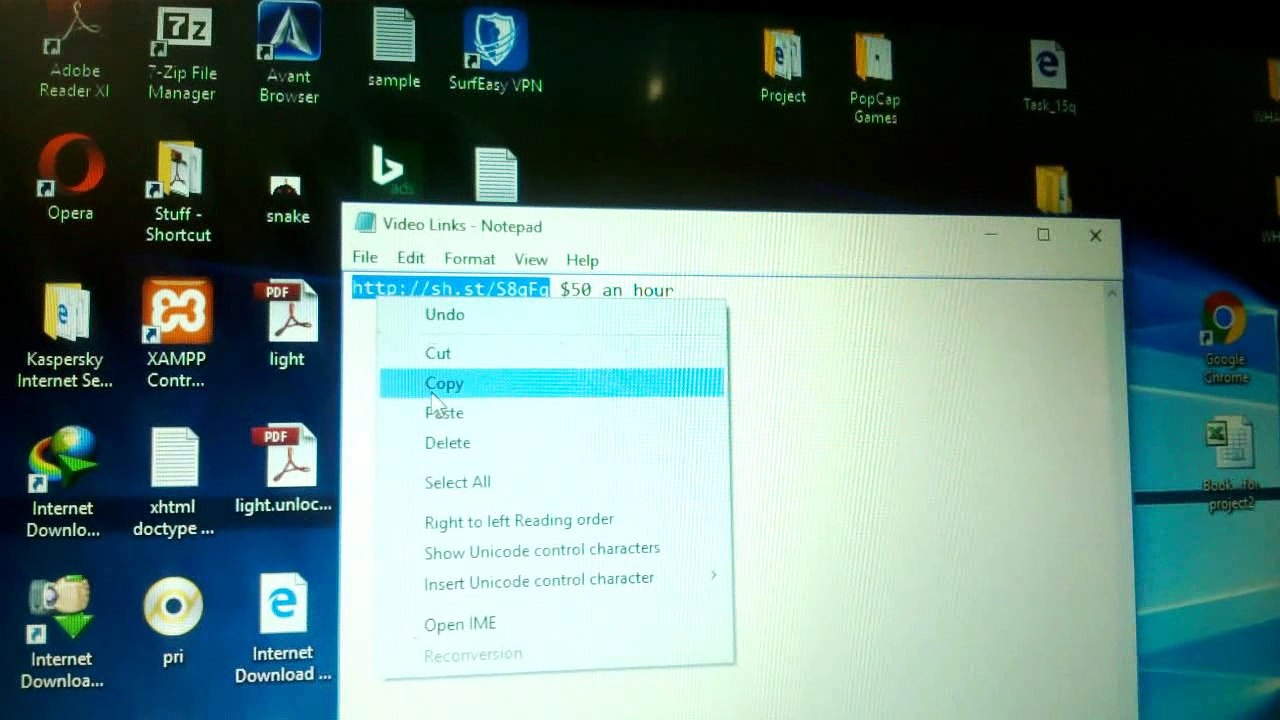
Task: Launch the Google Chrome desktop shortcut
Action: coord(1226,338)
